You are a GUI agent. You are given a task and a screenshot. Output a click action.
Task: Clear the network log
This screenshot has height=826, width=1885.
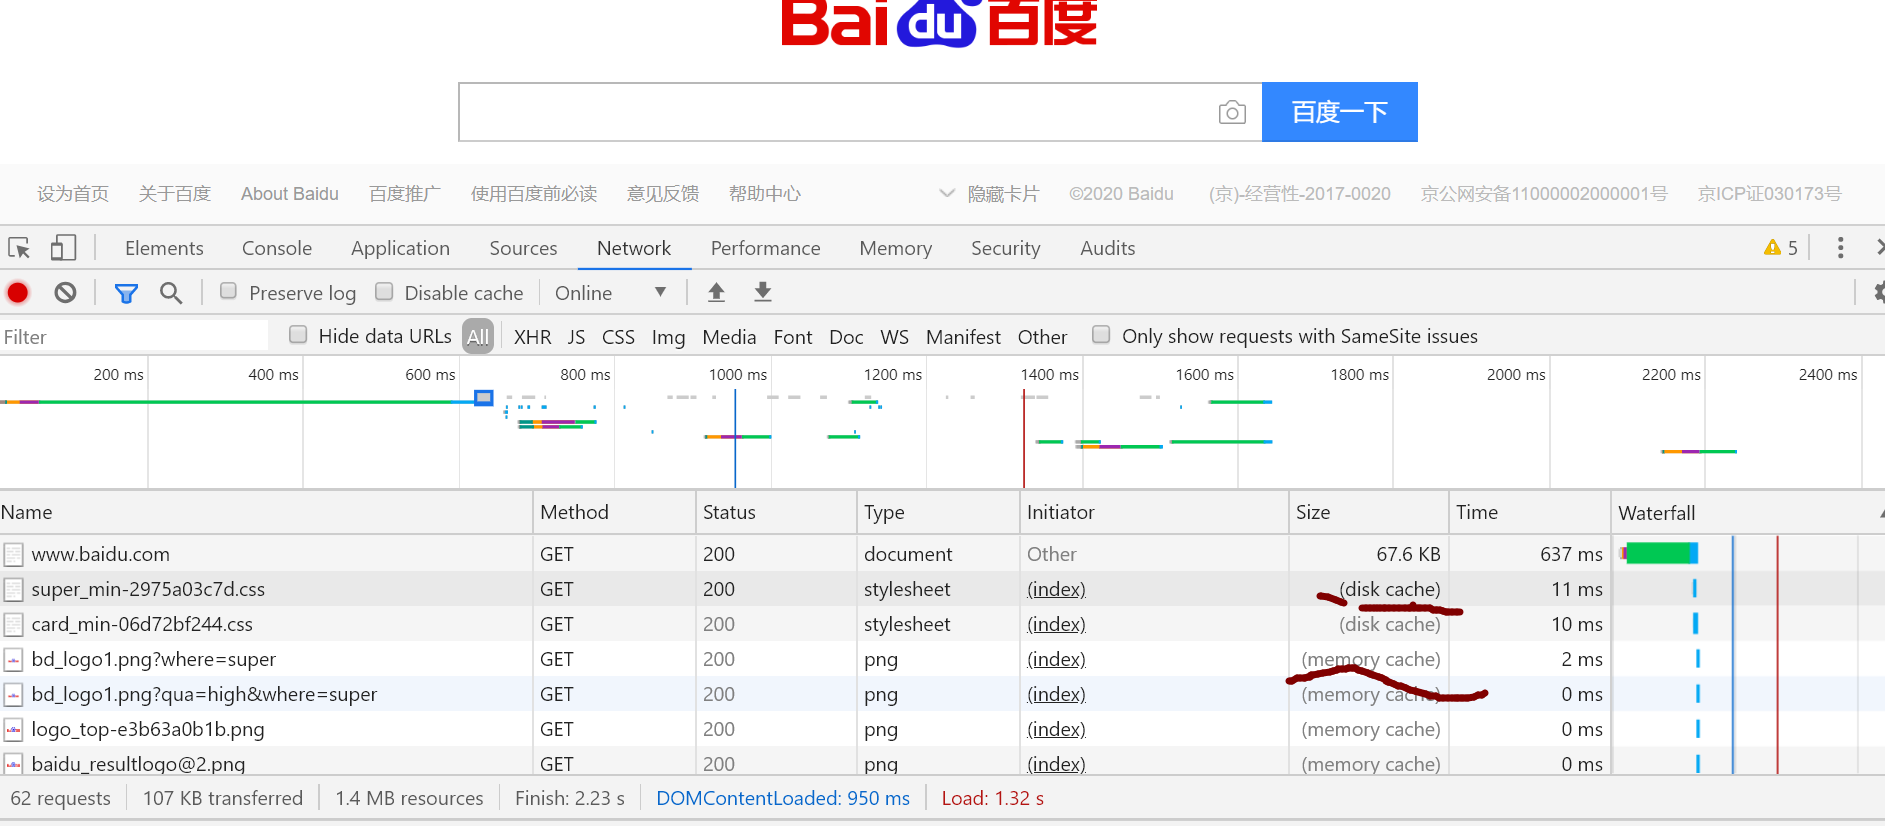(x=65, y=292)
